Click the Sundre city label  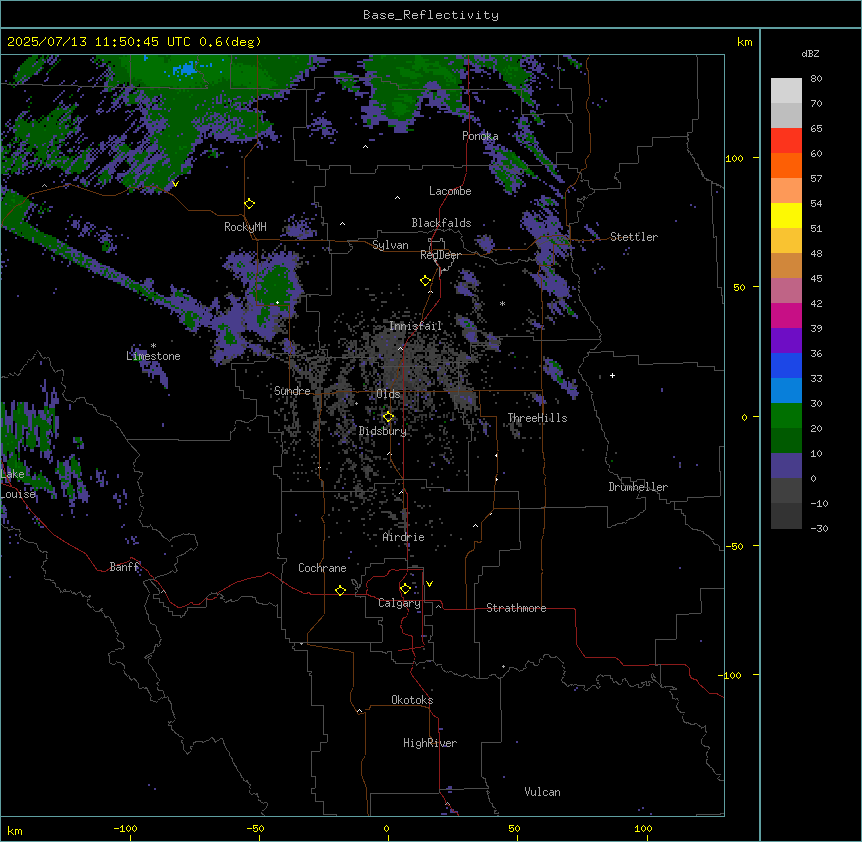[292, 391]
